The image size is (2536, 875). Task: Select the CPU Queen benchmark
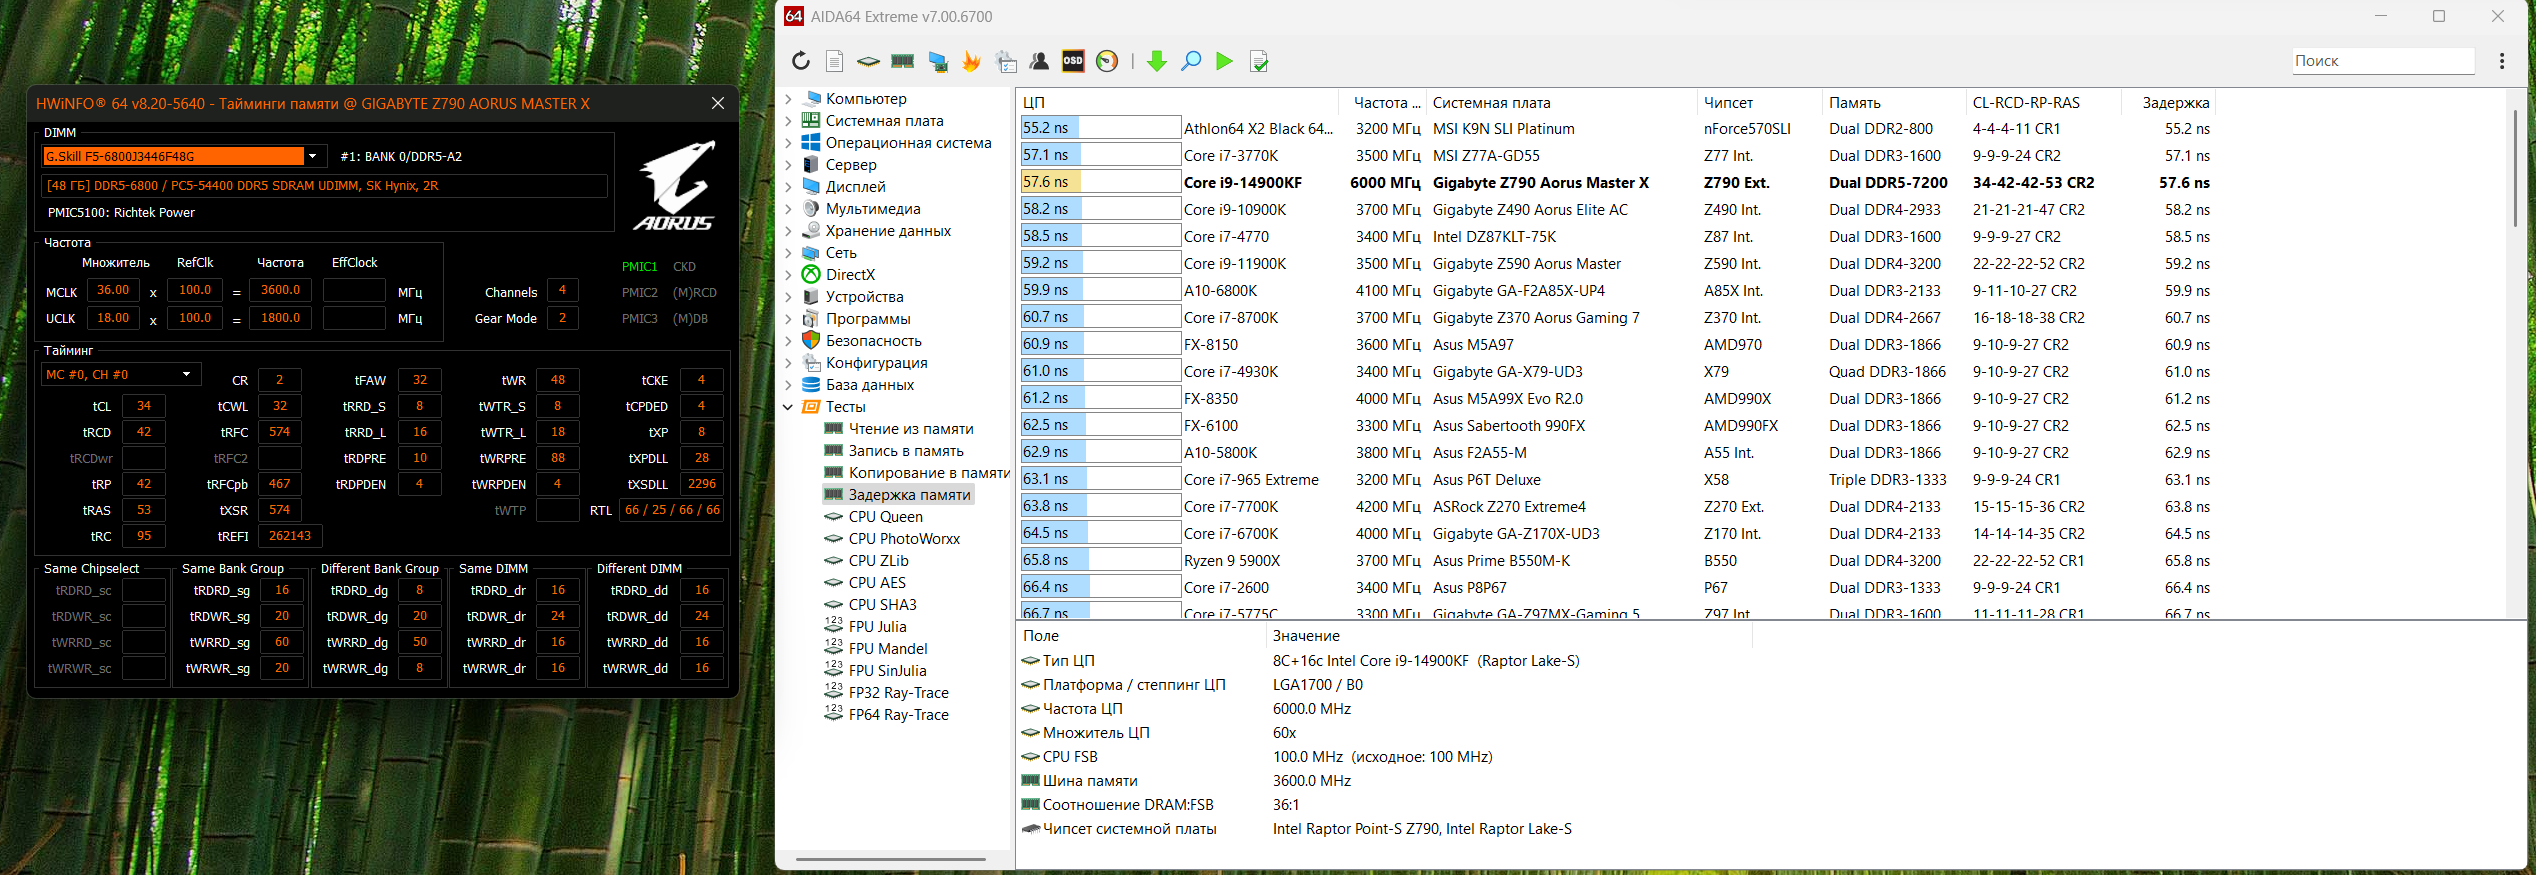pos(885,517)
